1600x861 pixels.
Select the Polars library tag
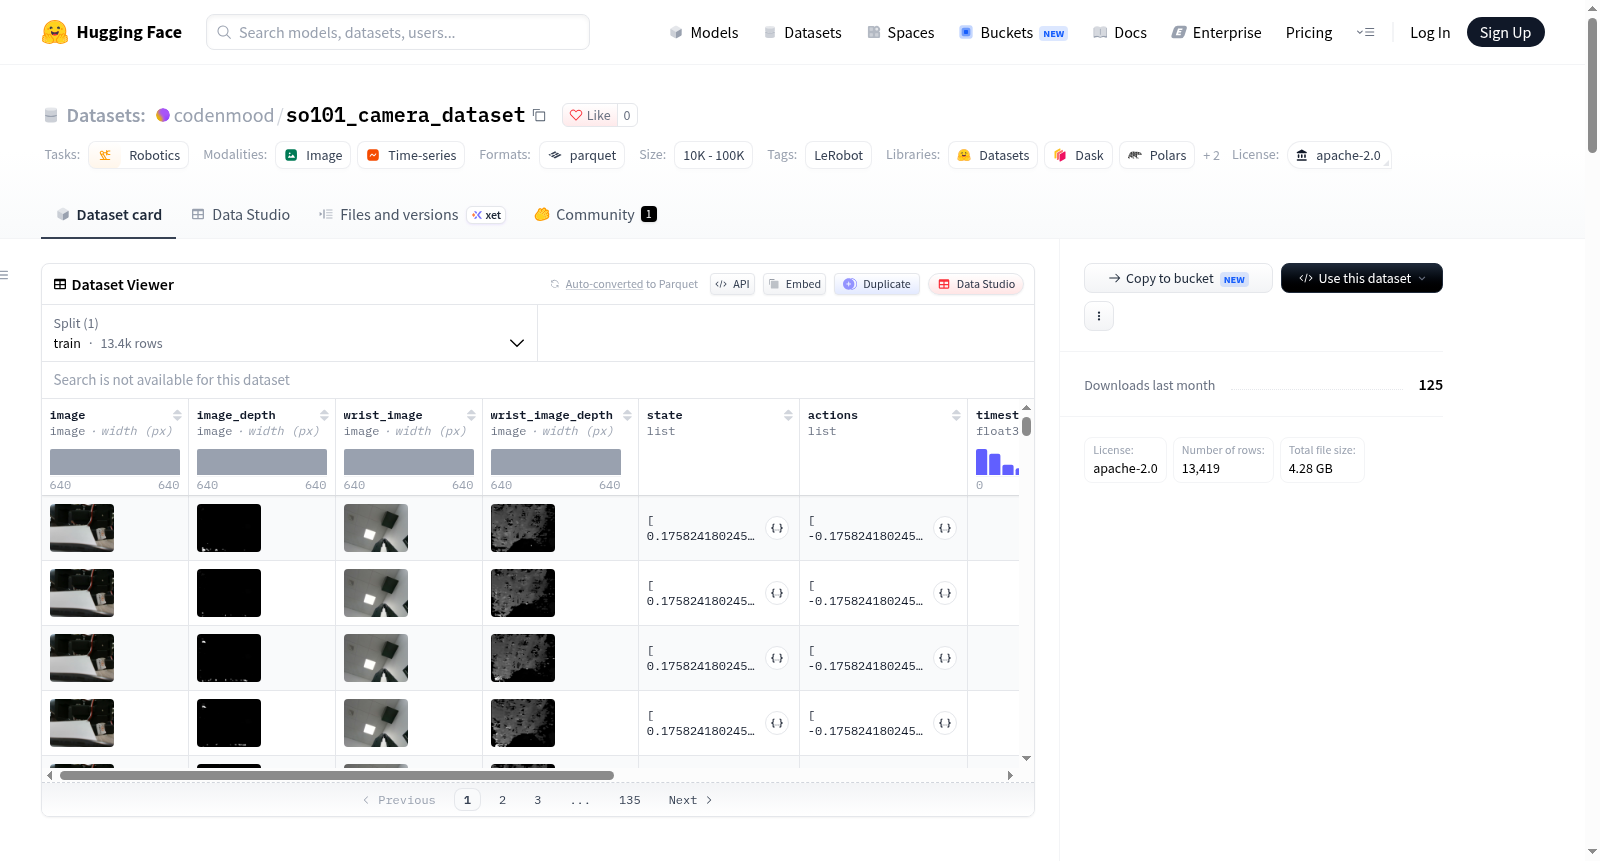[x=1157, y=155]
